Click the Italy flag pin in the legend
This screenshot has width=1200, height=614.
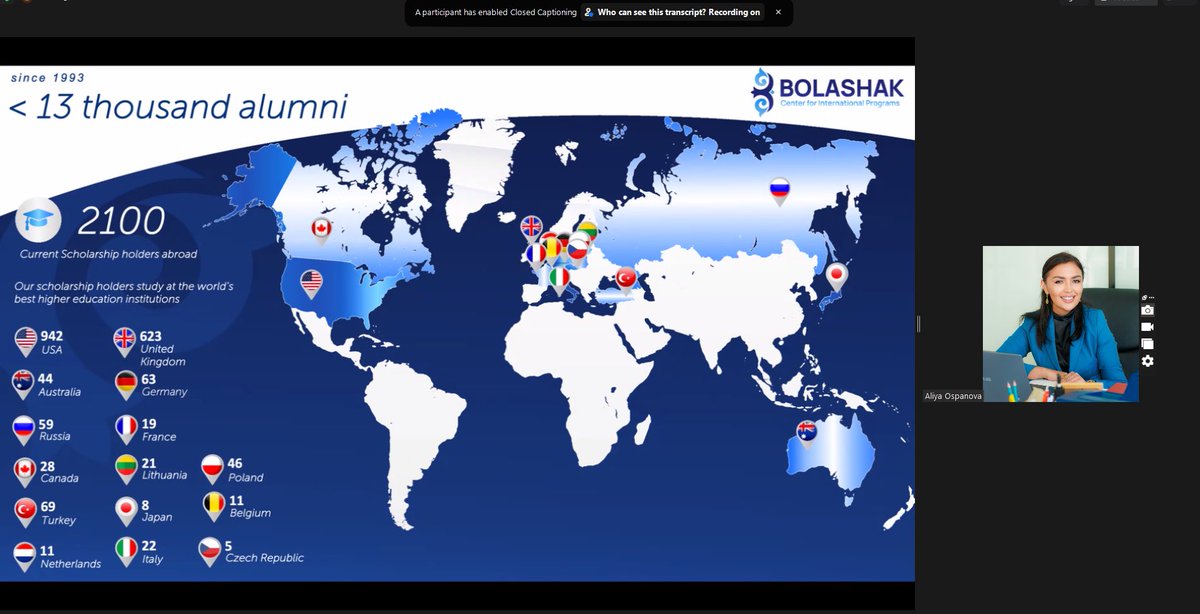coord(126,551)
